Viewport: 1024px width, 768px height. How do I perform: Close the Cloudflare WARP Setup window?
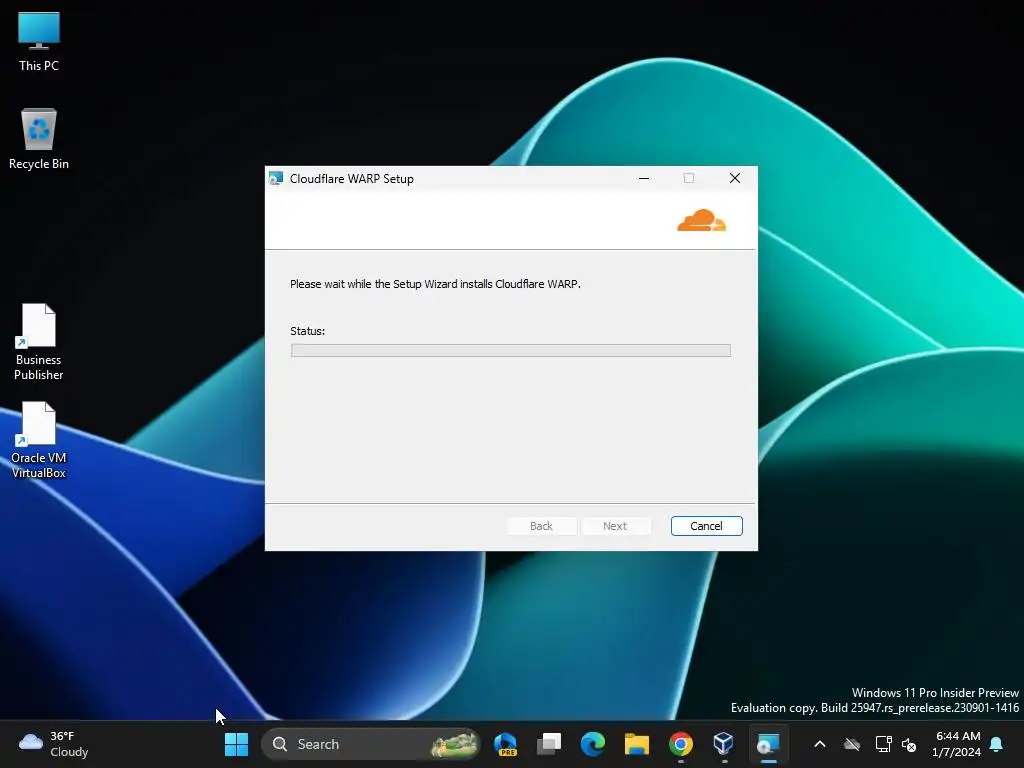click(x=735, y=178)
